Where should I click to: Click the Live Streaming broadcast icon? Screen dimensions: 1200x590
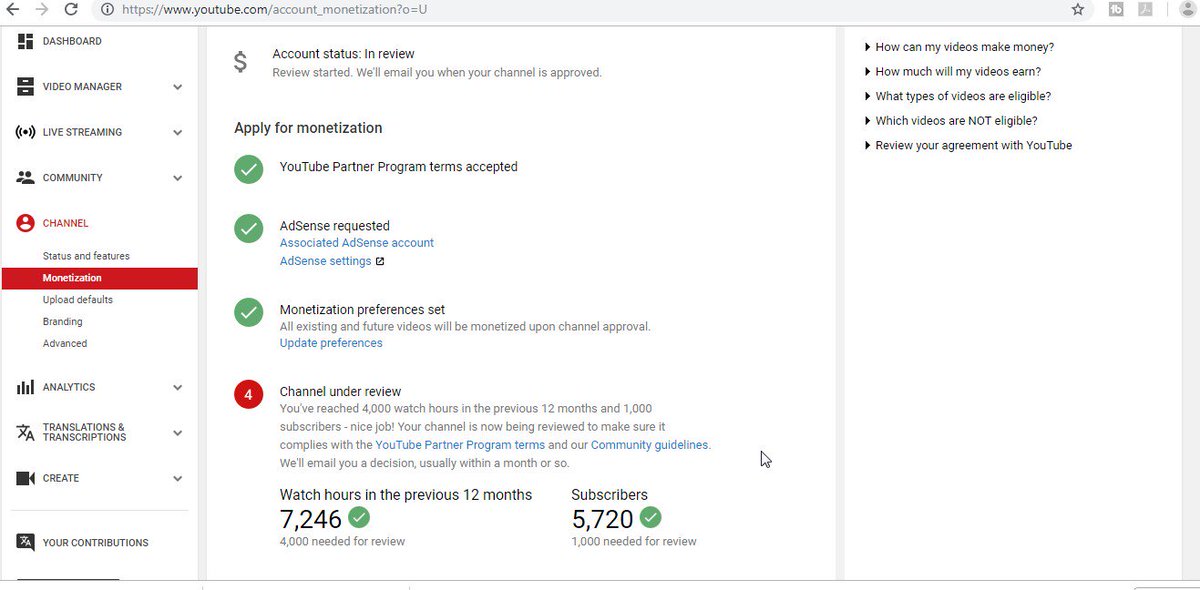point(26,132)
